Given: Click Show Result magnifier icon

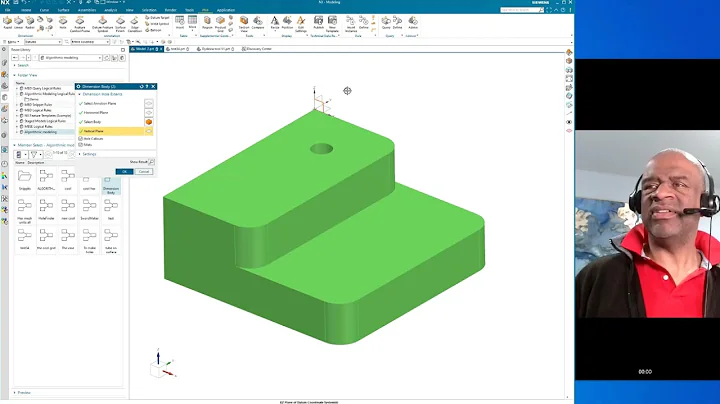Looking at the screenshot, I should [151, 162].
